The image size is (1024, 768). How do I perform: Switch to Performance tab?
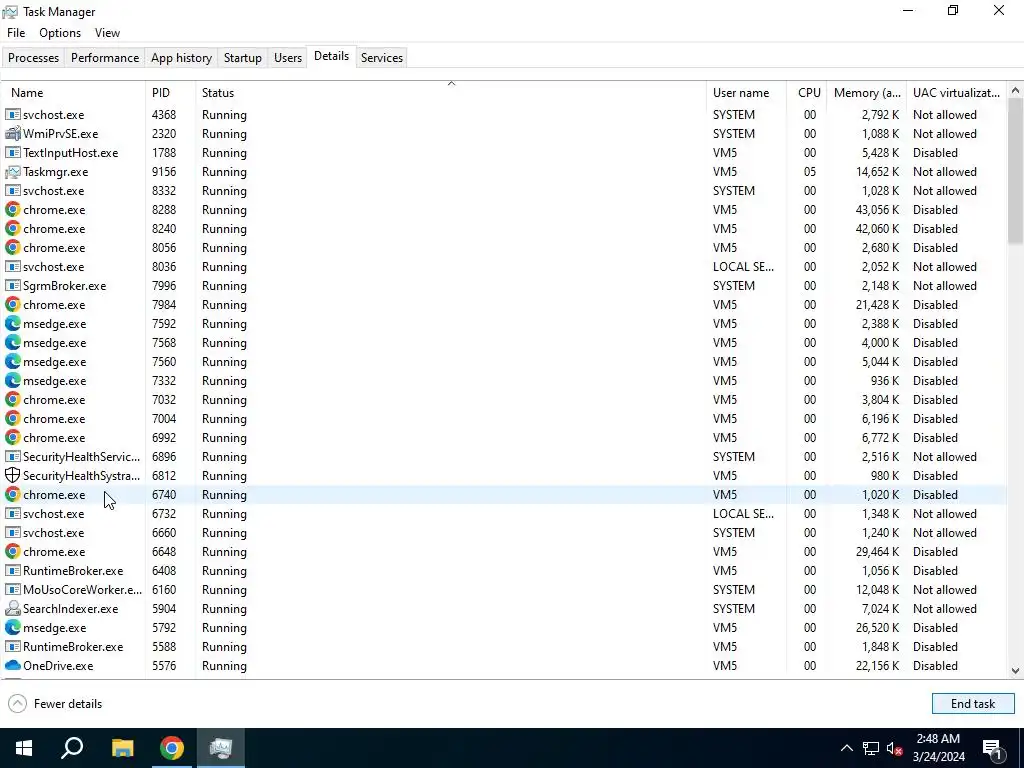tap(105, 57)
